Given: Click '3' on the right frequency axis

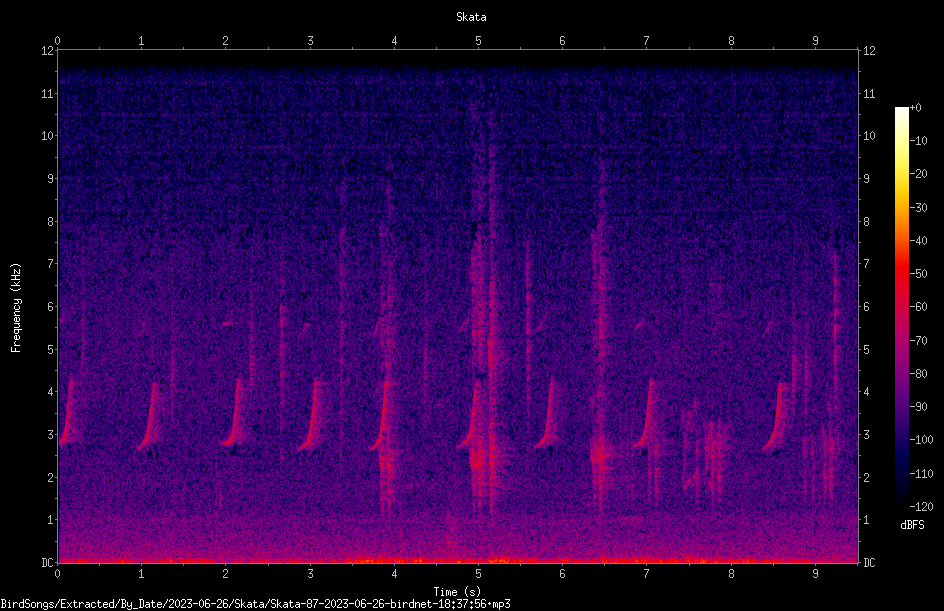Looking at the screenshot, I should pos(866,435).
